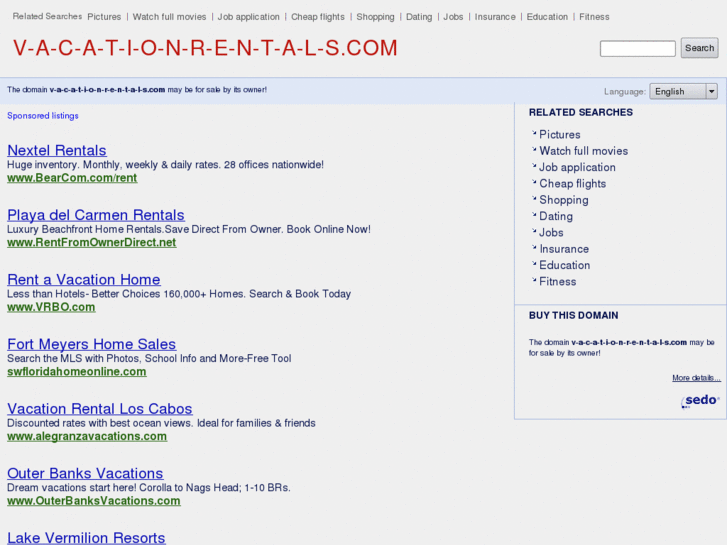Click the BUY THIS DOMAIN heading
Image resolution: width=727 pixels, height=545 pixels.
coord(574,315)
